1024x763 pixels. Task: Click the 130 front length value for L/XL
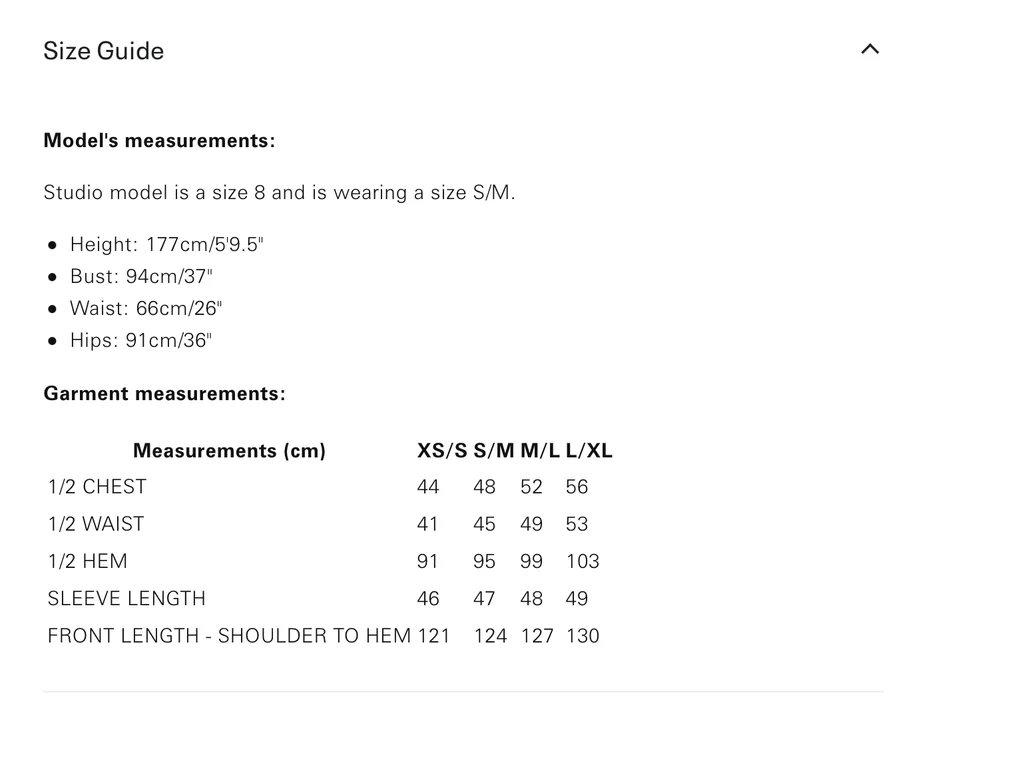[x=583, y=636]
